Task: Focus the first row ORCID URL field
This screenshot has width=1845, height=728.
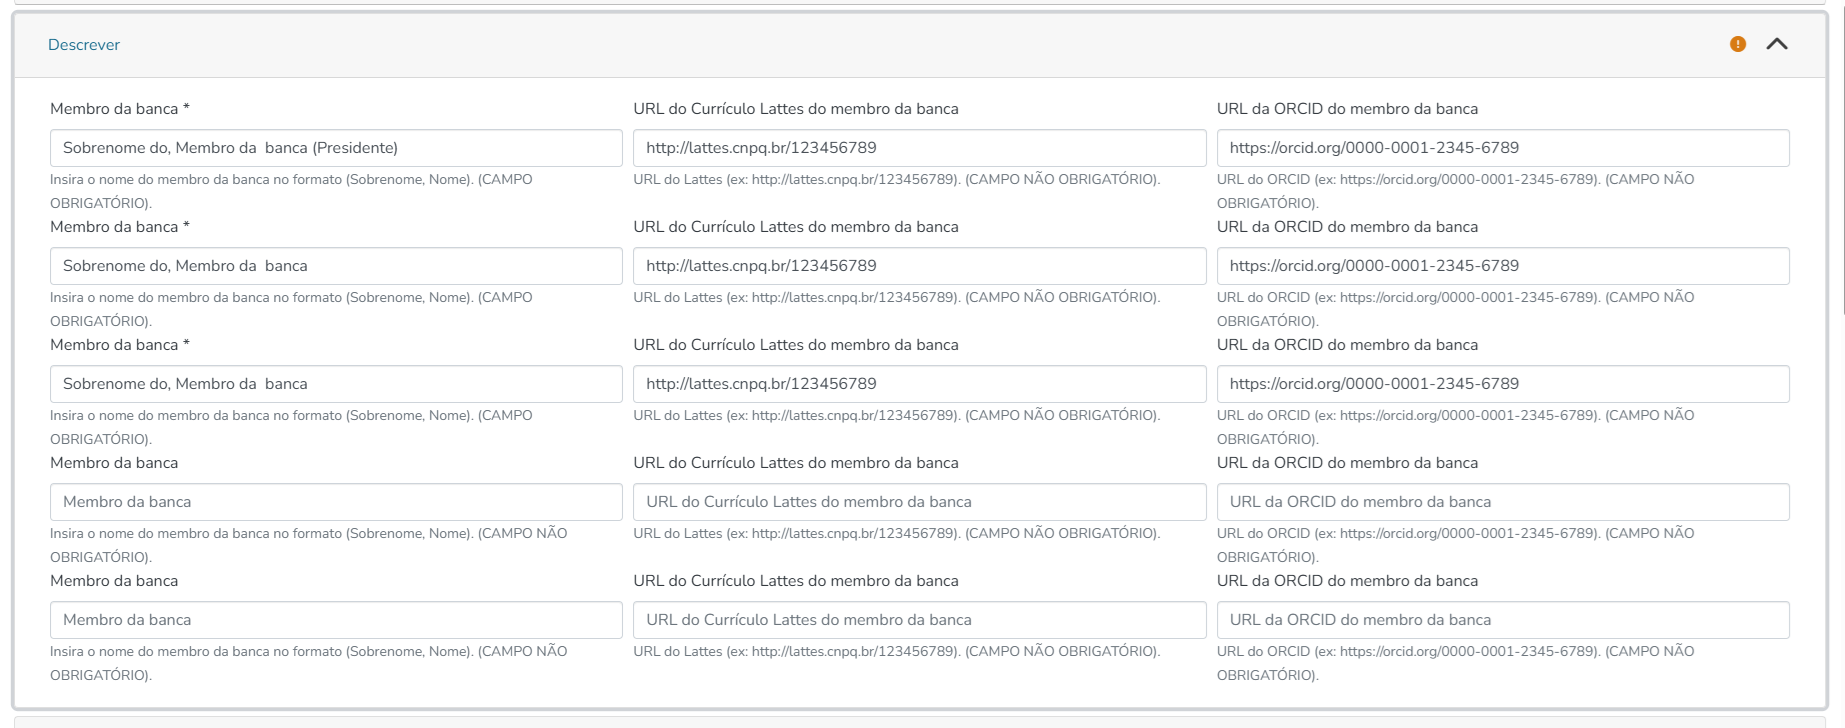Action: (1502, 148)
